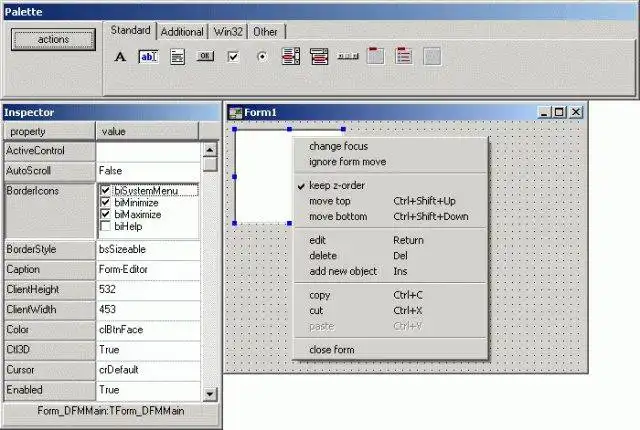Select the Memo component icon
Image resolution: width=640 pixels, height=430 pixels.
pyautogui.click(x=177, y=57)
